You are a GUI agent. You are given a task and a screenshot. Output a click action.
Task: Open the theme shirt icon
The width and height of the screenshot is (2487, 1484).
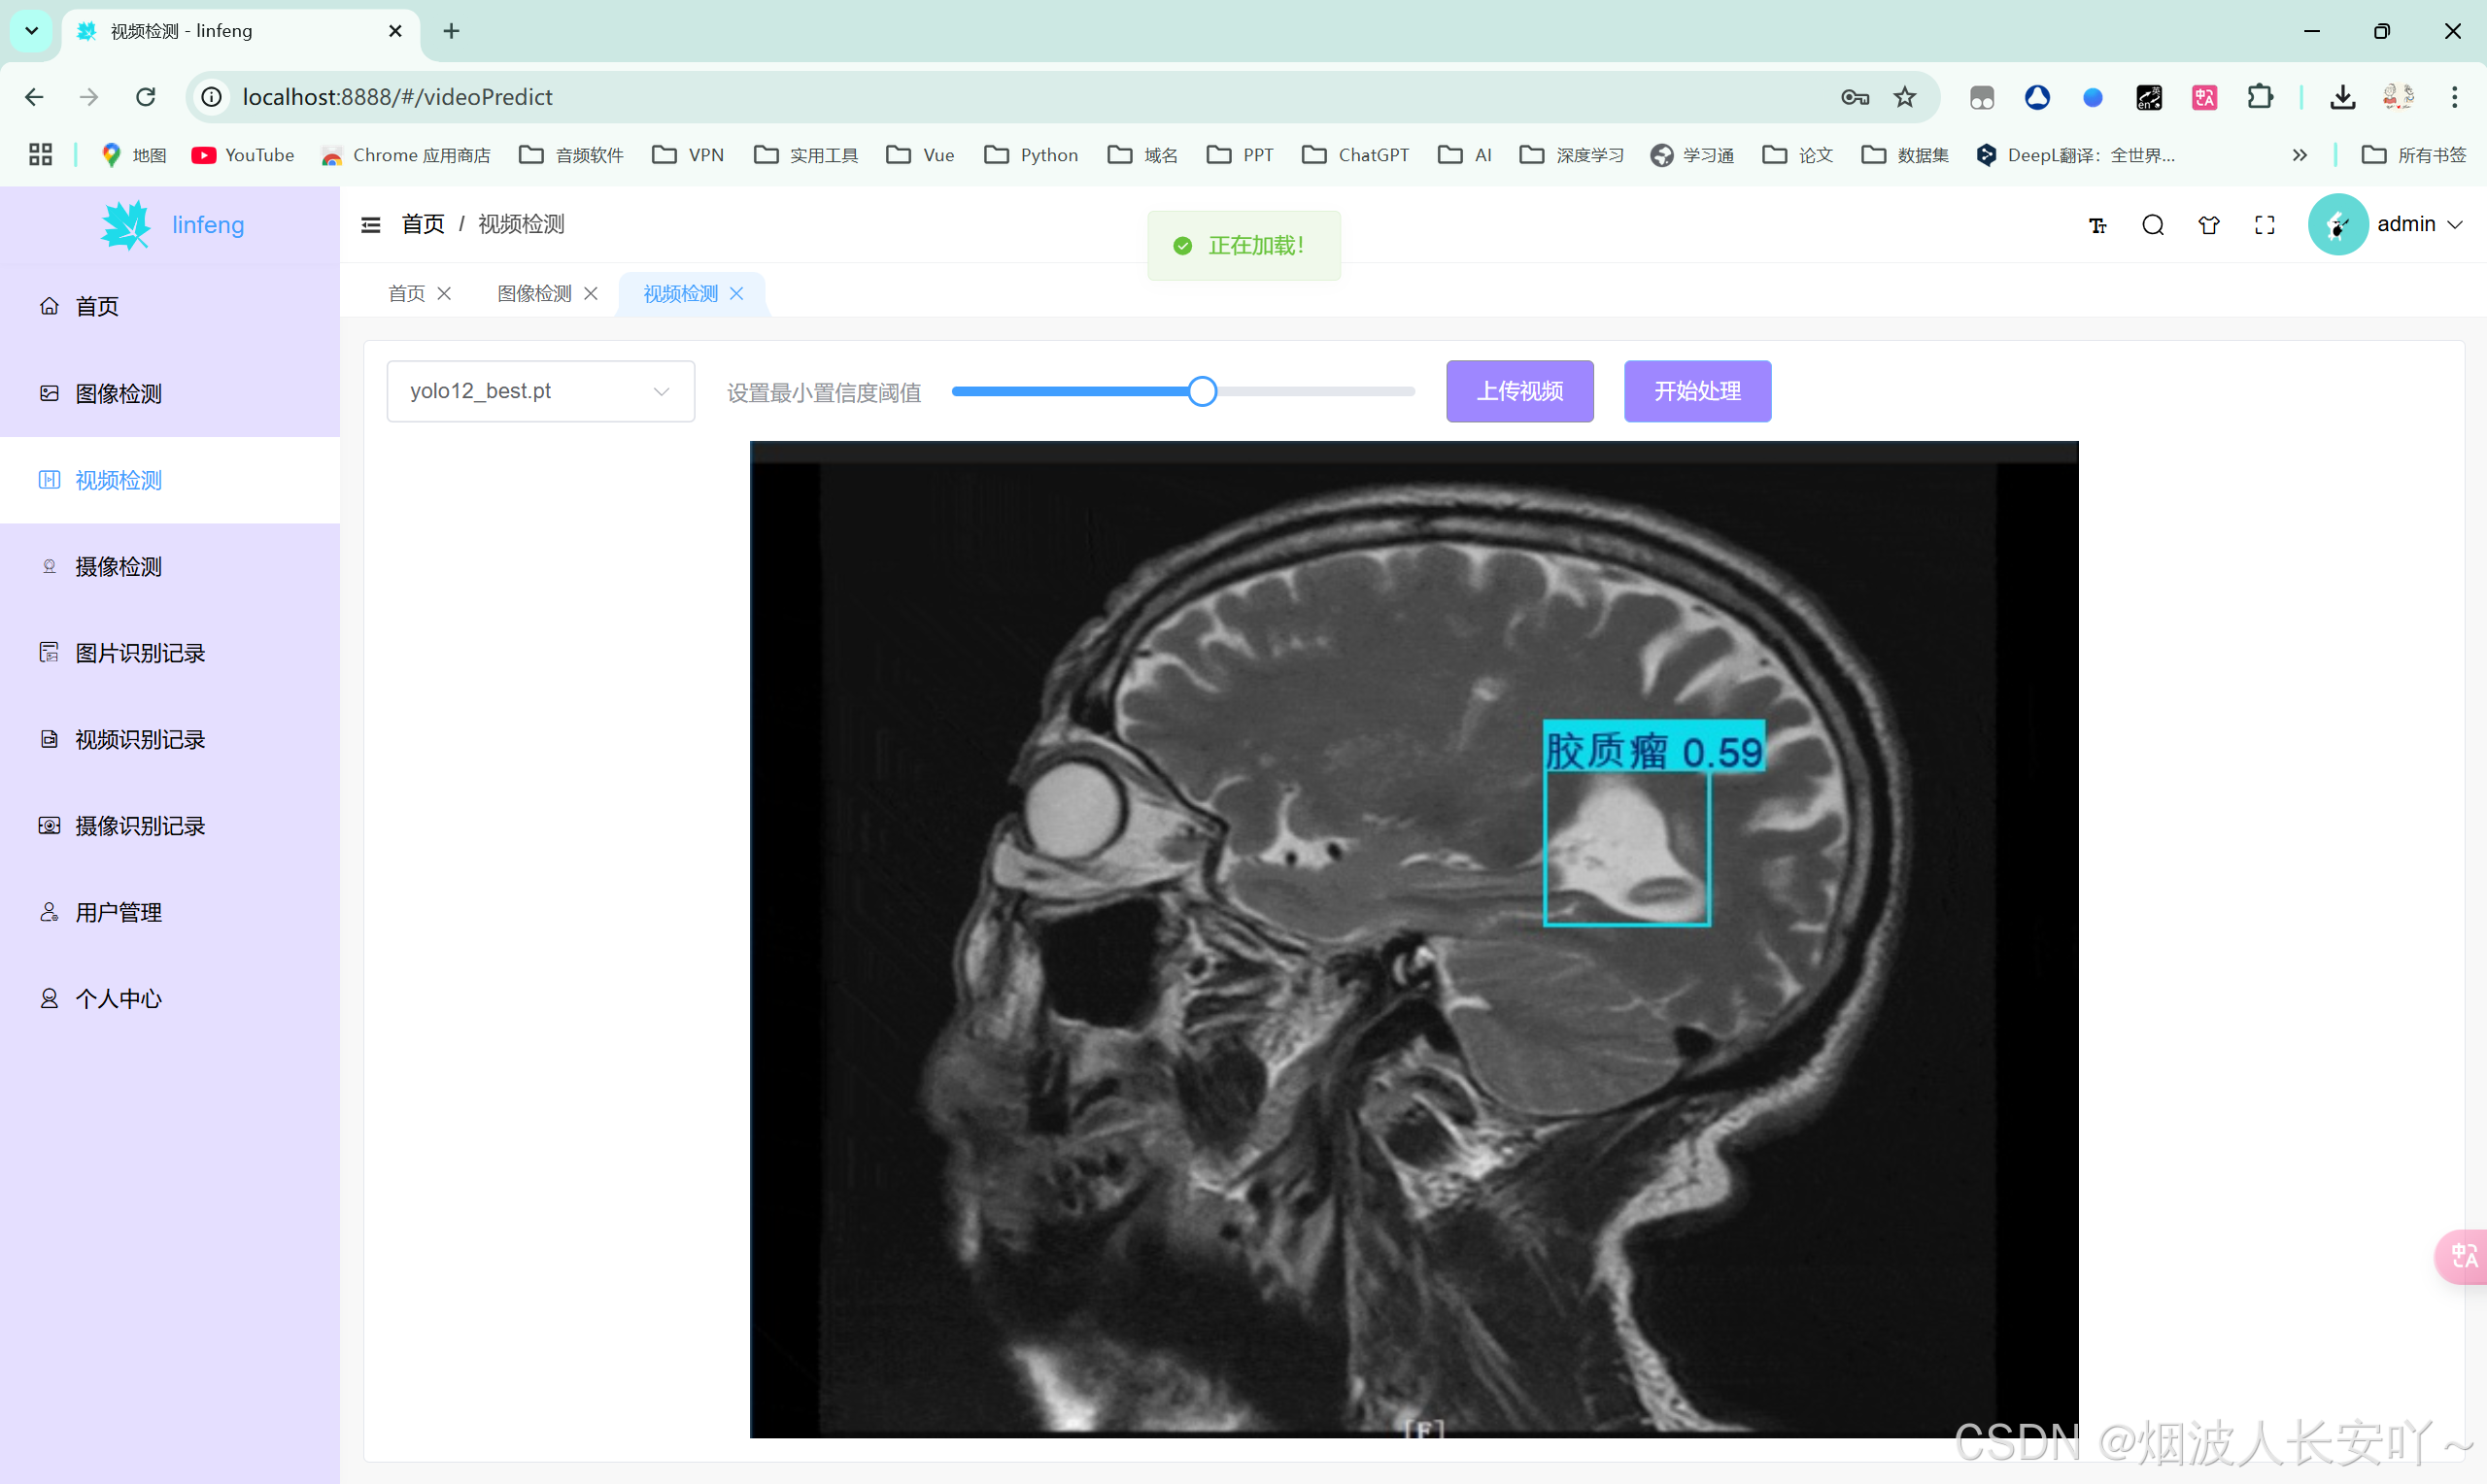pyautogui.click(x=2208, y=225)
